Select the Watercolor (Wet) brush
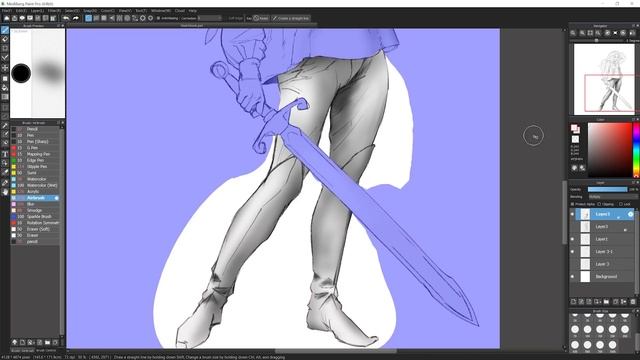Image resolution: width=640 pixels, height=360 pixels. [x=35, y=185]
